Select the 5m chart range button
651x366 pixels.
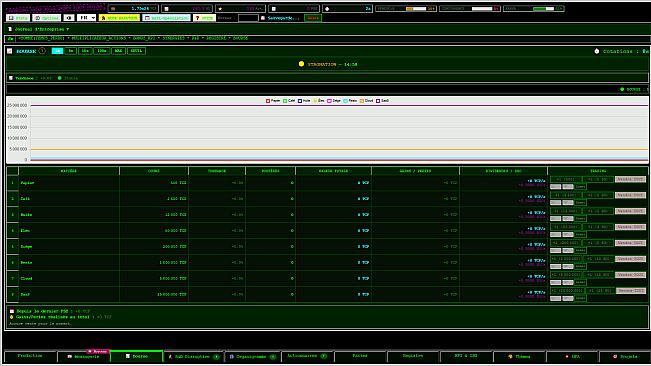pos(71,51)
